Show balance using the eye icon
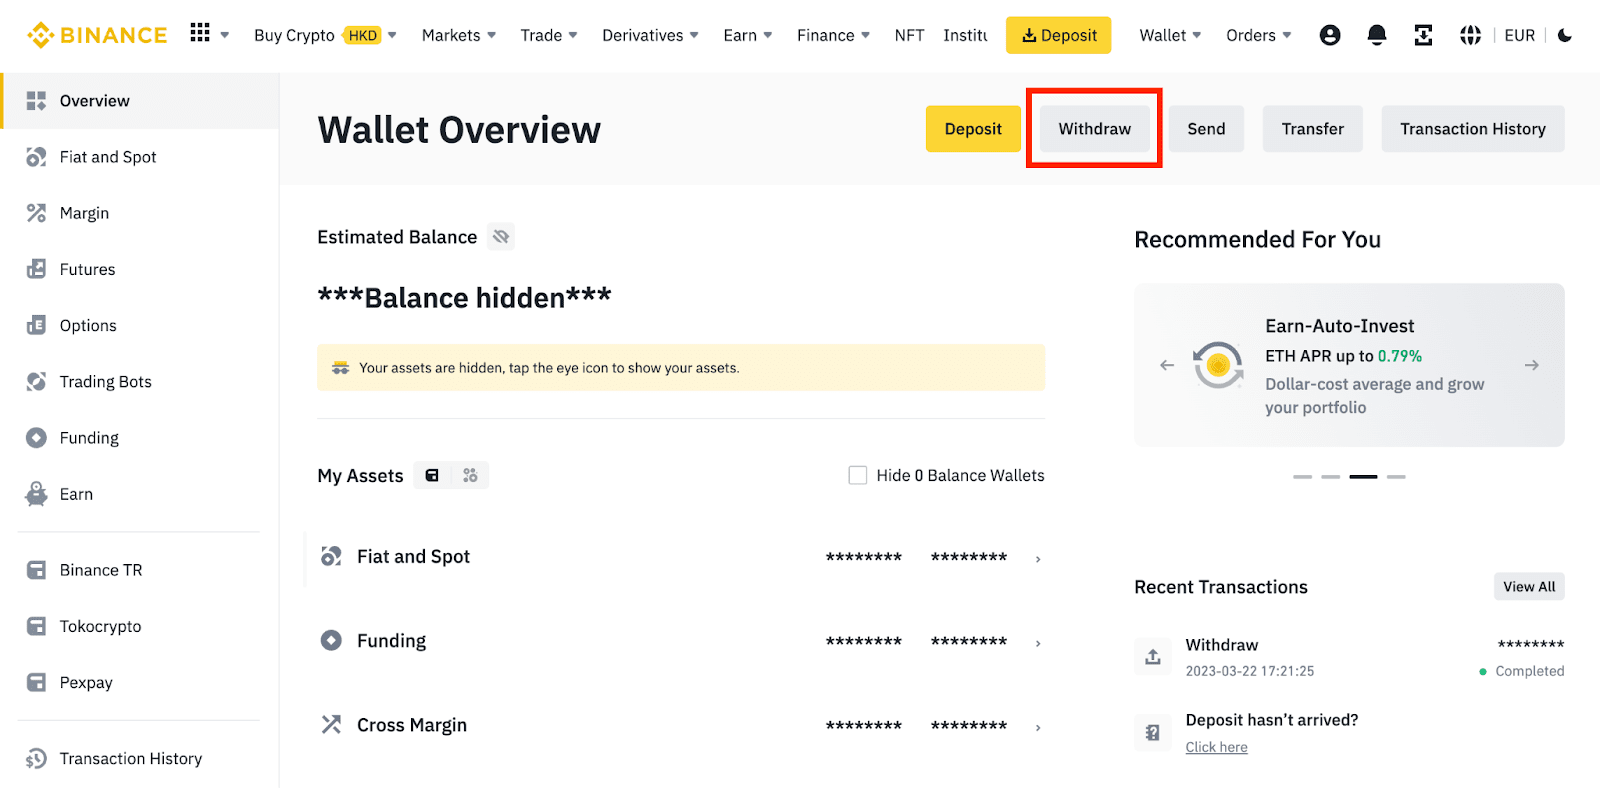The height and width of the screenshot is (789, 1600). point(501,237)
